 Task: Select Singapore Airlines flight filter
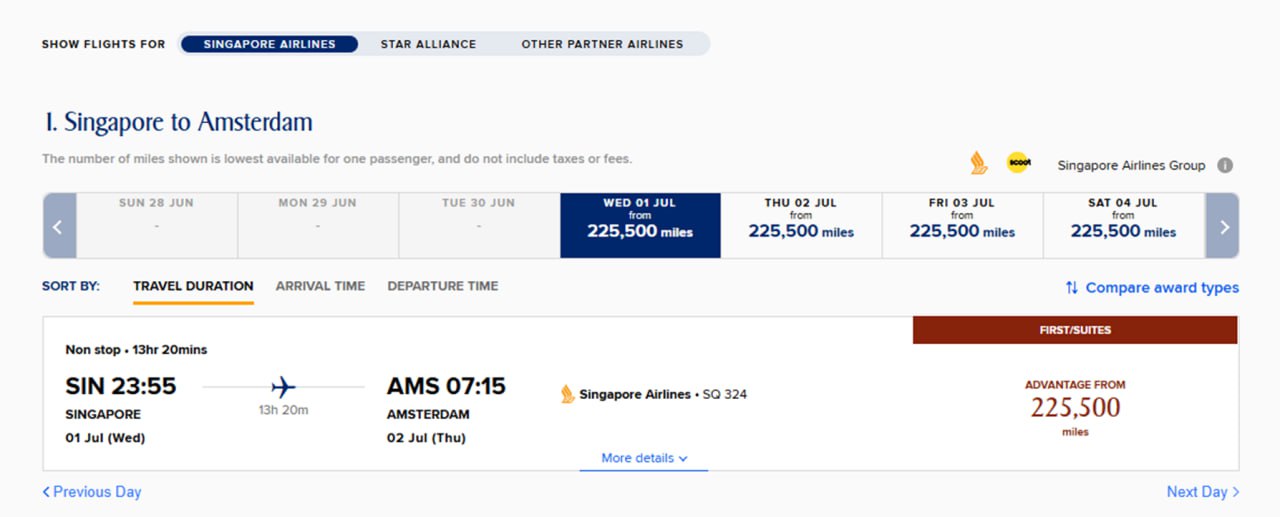[269, 44]
